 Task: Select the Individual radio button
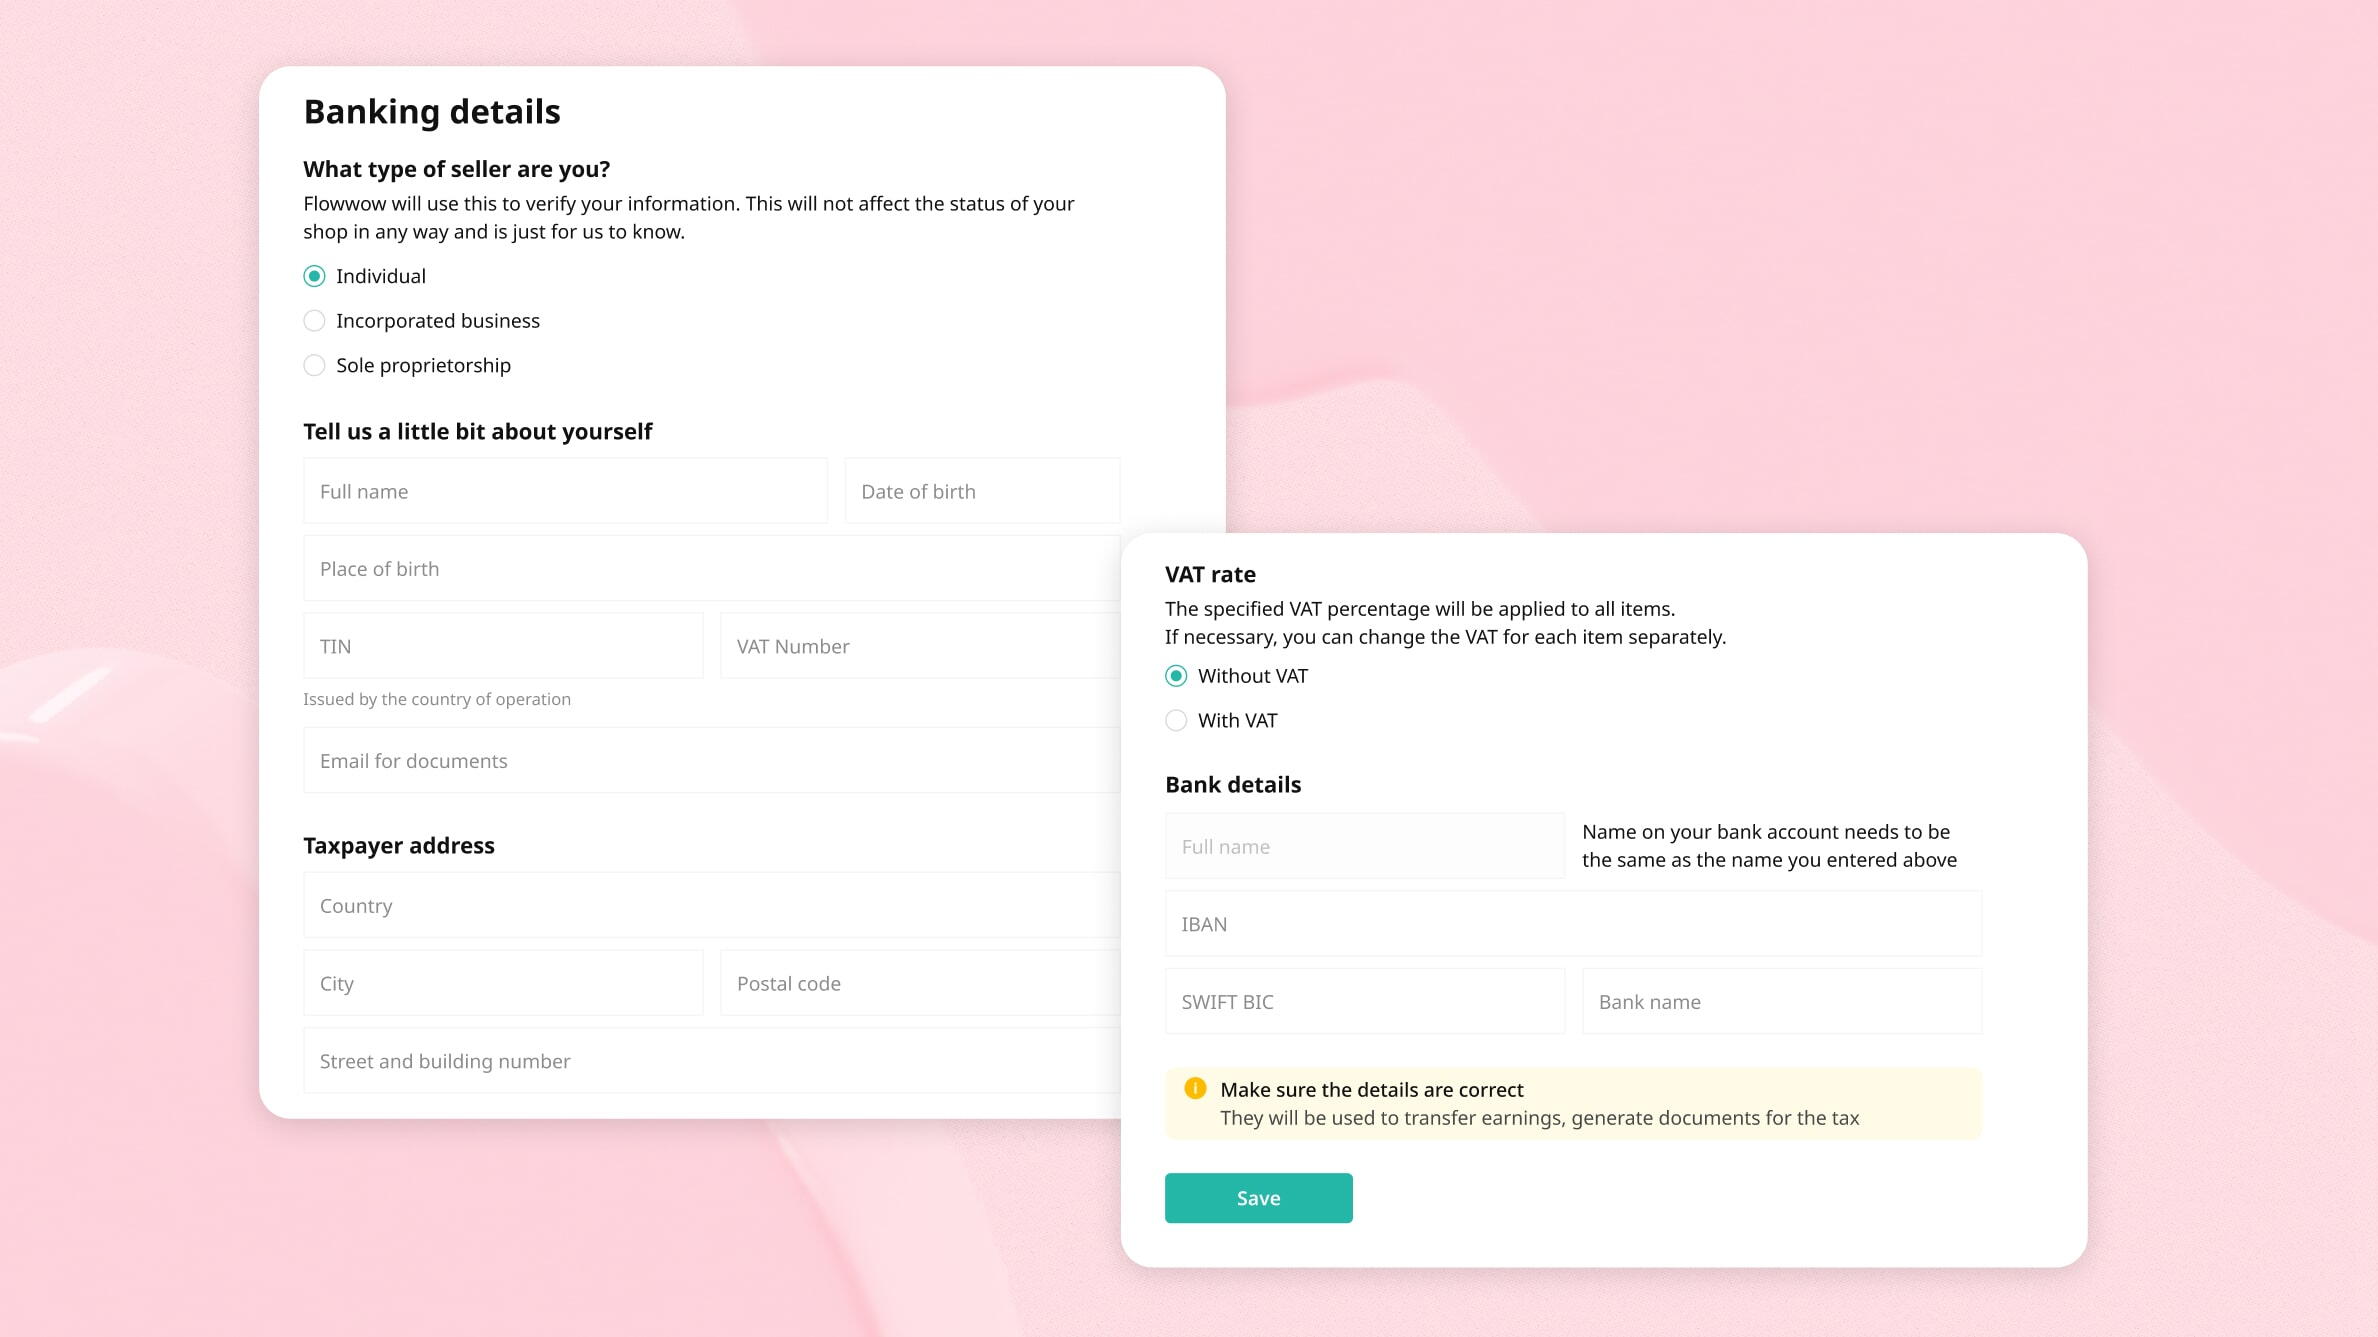315,274
